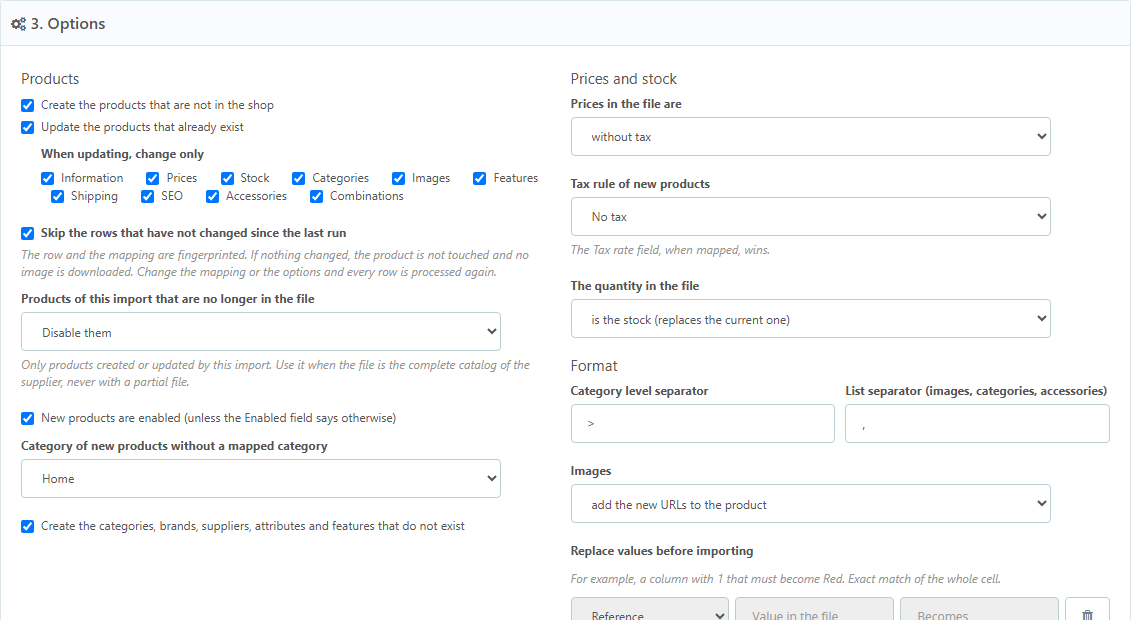Viewport: 1131px width, 620px height.
Task: Uncheck the Accessories checkbox
Action: 212,196
